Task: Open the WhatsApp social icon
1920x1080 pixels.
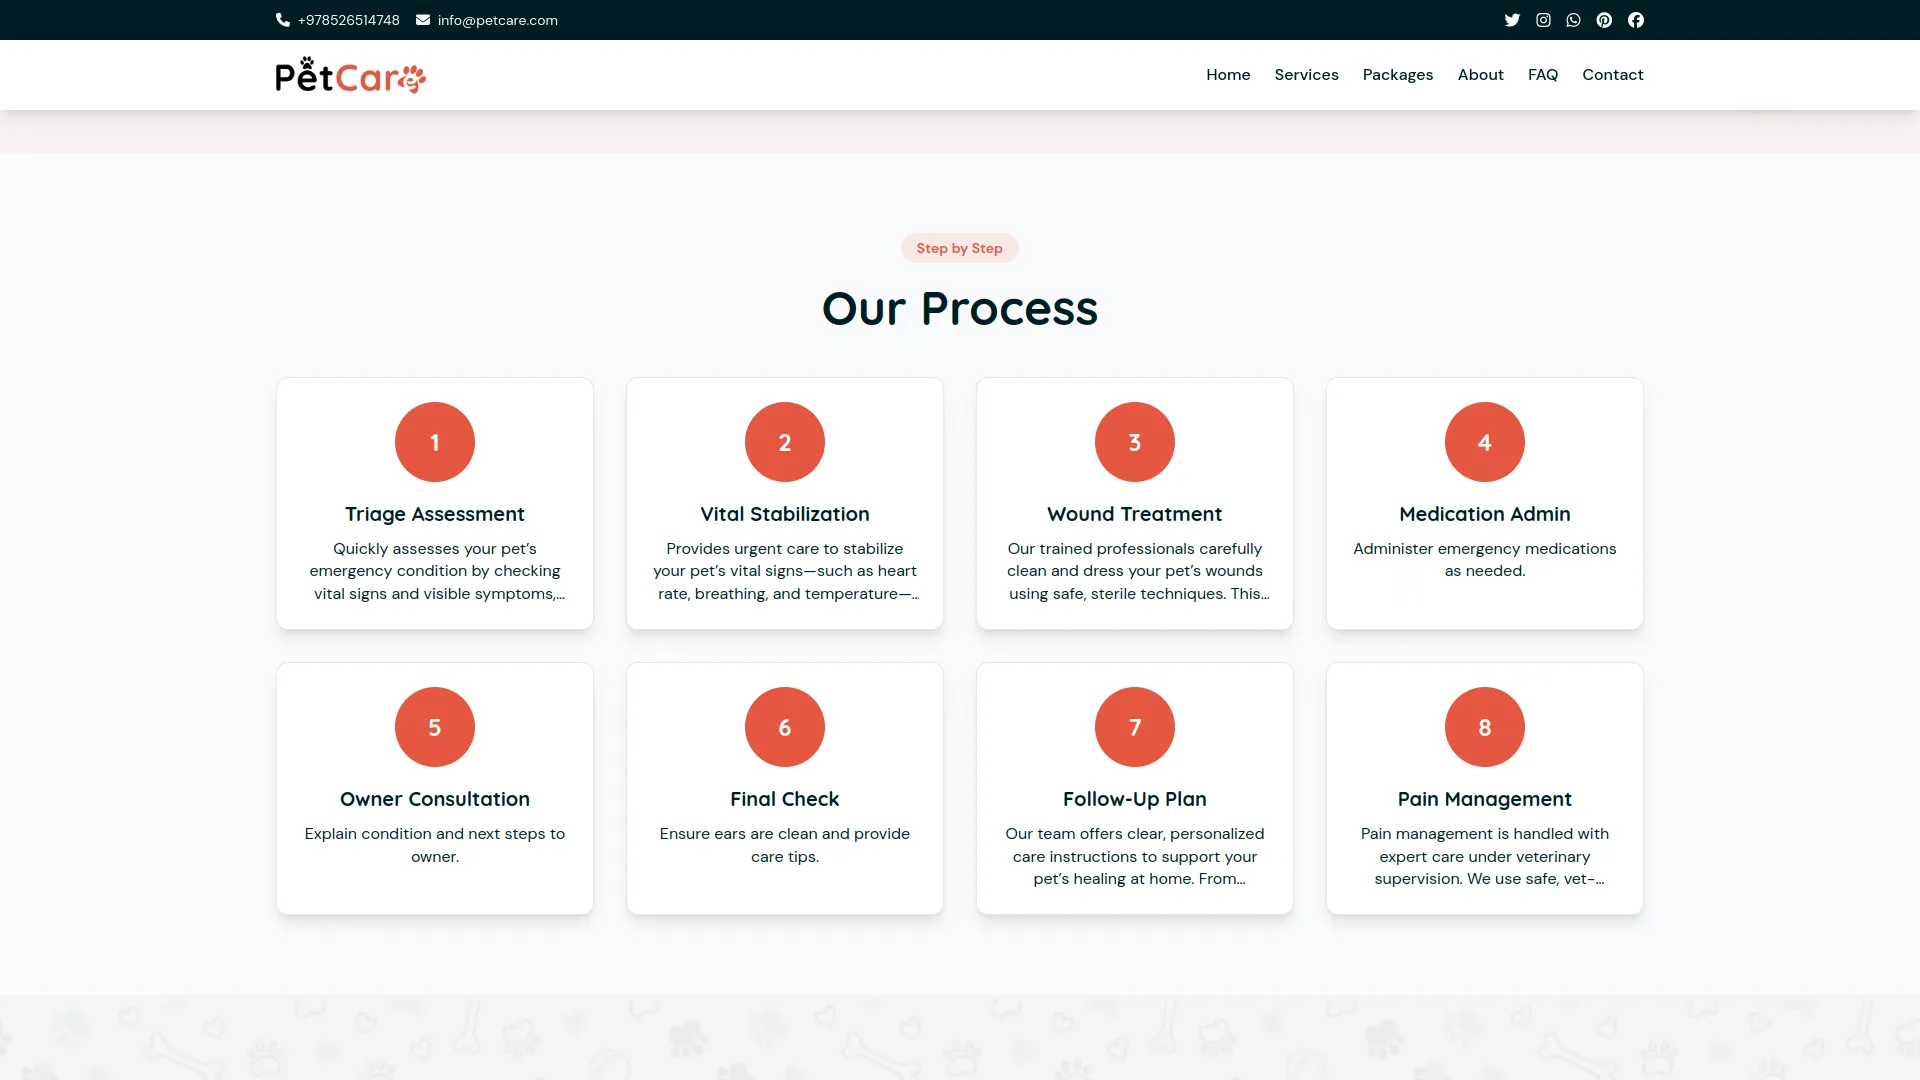Action: coord(1574,20)
